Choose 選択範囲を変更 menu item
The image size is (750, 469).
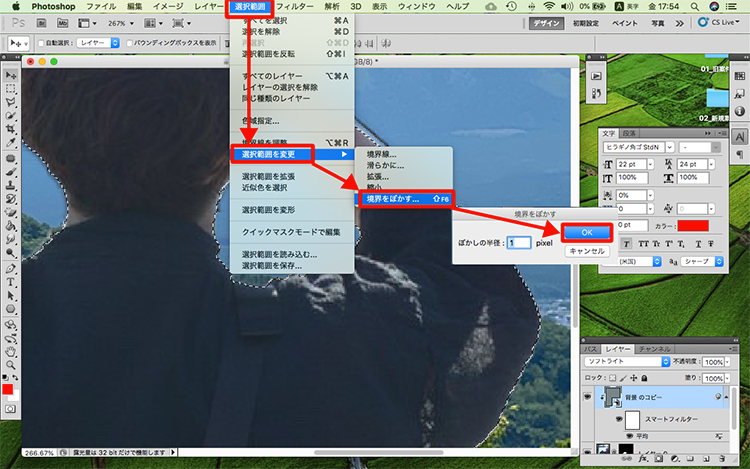point(292,154)
